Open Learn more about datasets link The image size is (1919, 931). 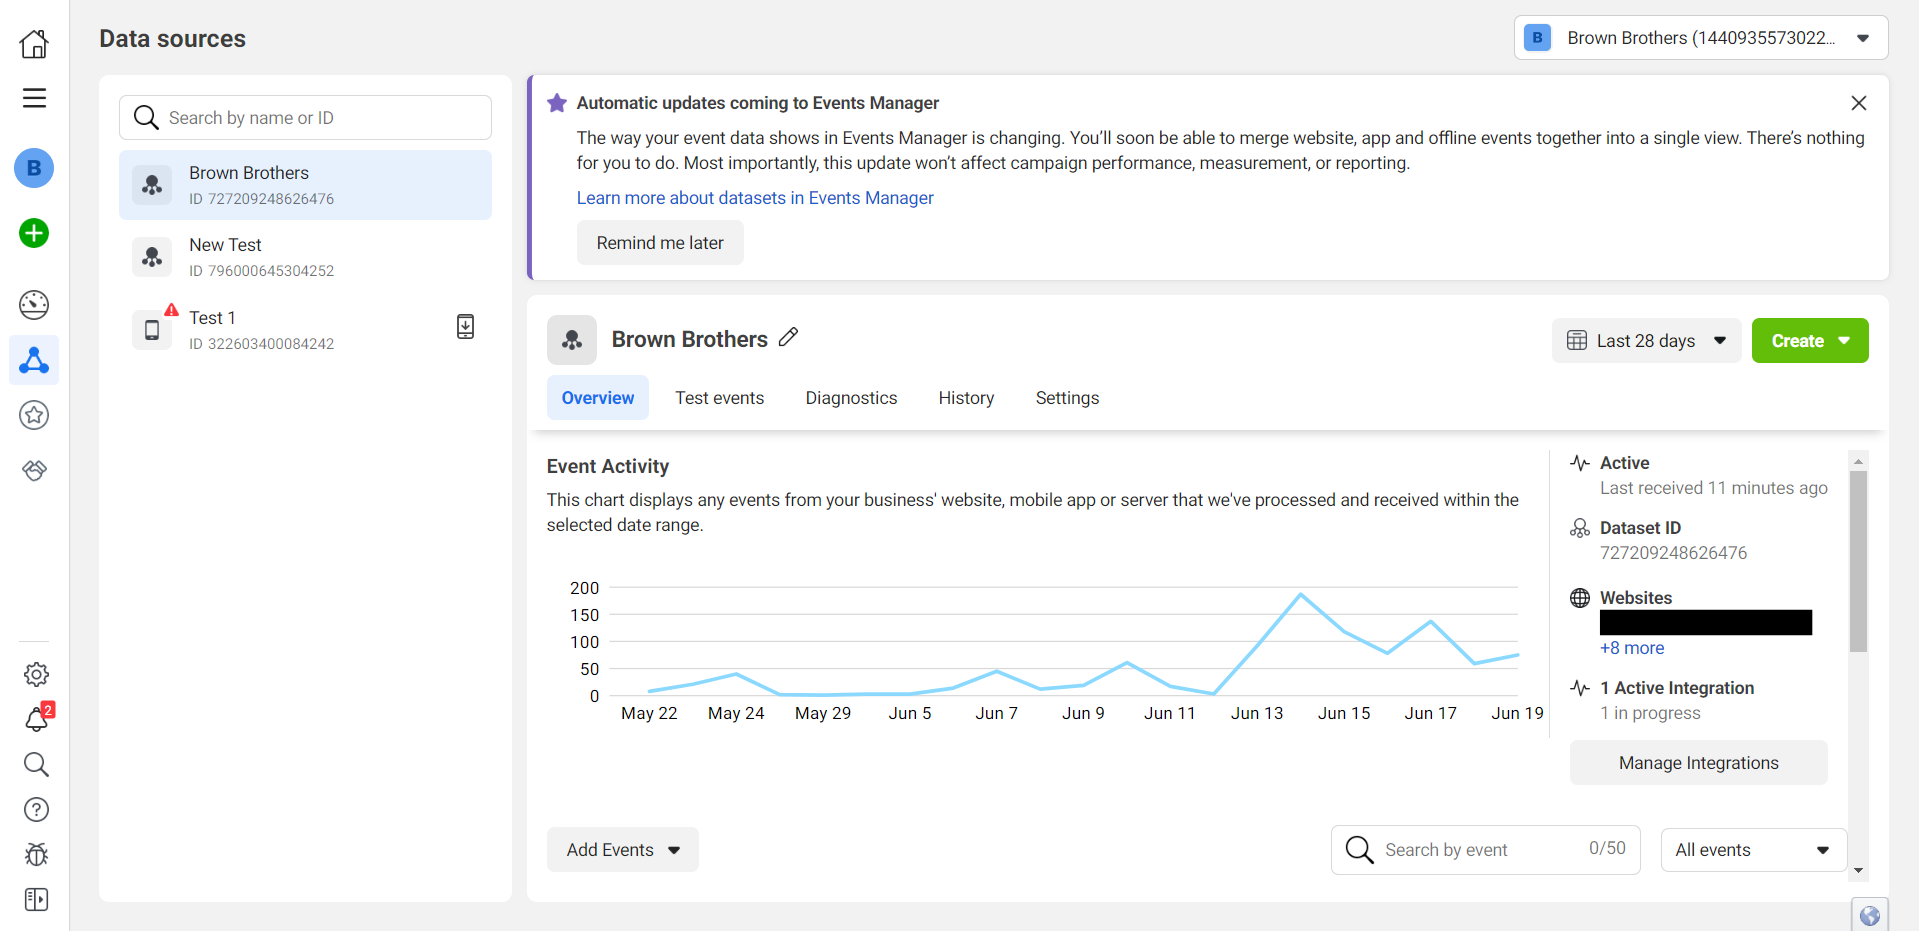point(755,198)
